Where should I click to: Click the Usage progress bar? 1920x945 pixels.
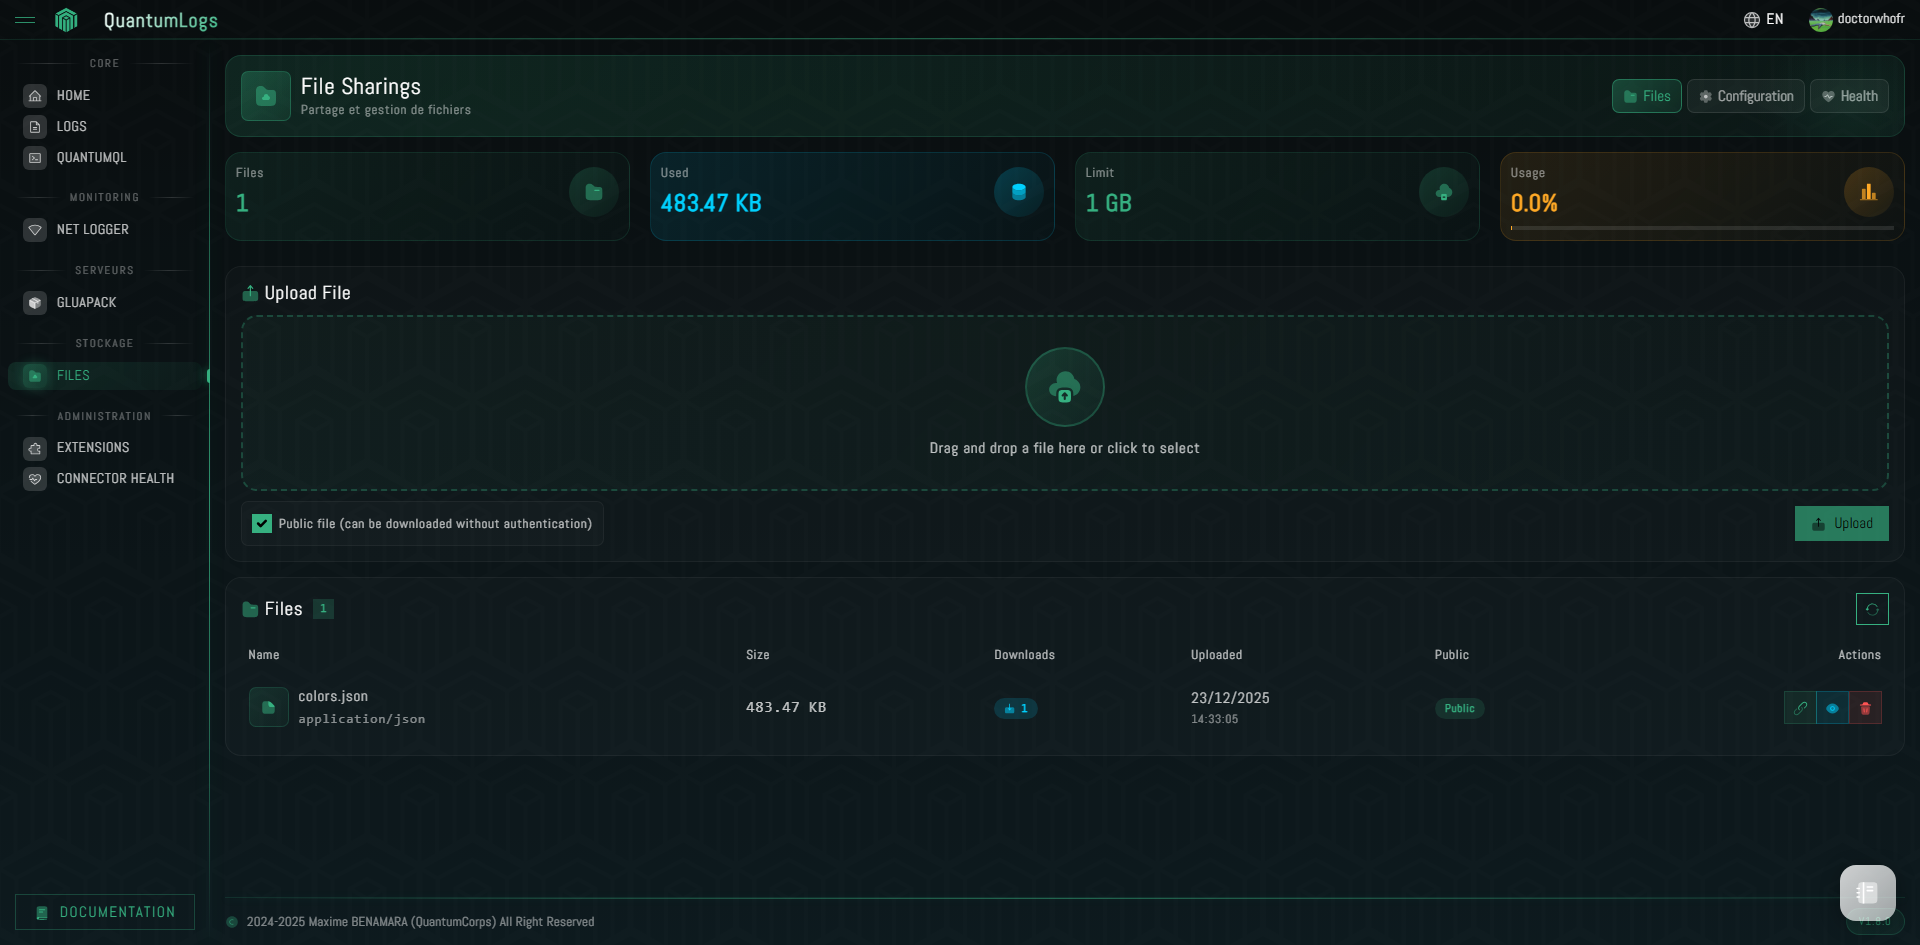1702,228
